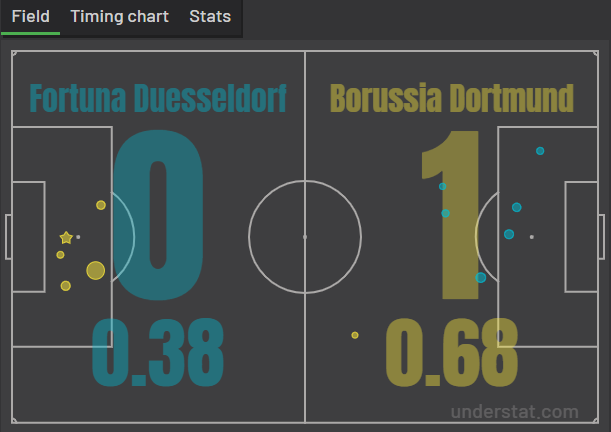Select the Field tab
This screenshot has width=611, height=432.
point(31,17)
